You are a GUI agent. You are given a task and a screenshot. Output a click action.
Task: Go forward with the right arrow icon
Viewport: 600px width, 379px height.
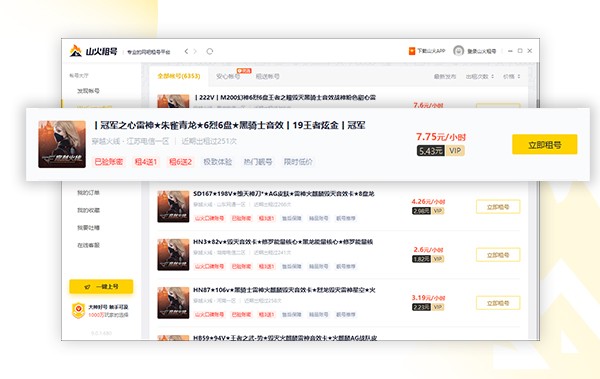pyautogui.click(x=195, y=51)
